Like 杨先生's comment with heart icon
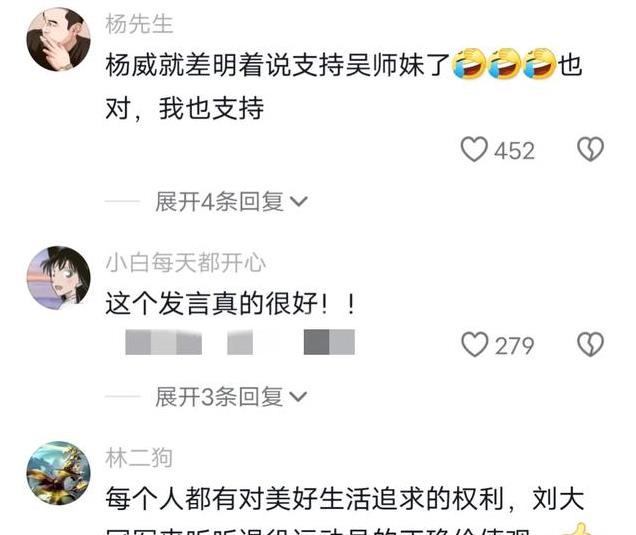Image resolution: width=636 pixels, height=535 pixels. click(474, 149)
